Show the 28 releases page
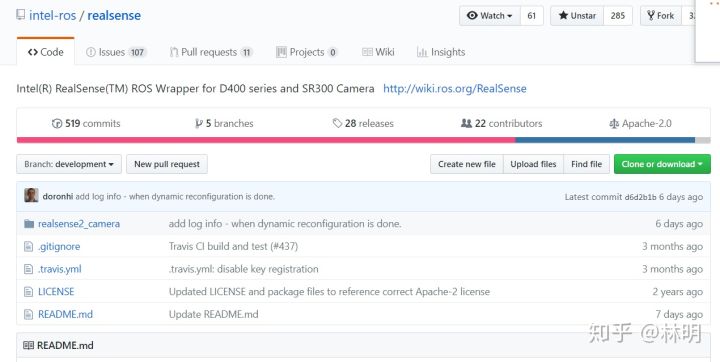This screenshot has height=362, width=720. [363, 123]
